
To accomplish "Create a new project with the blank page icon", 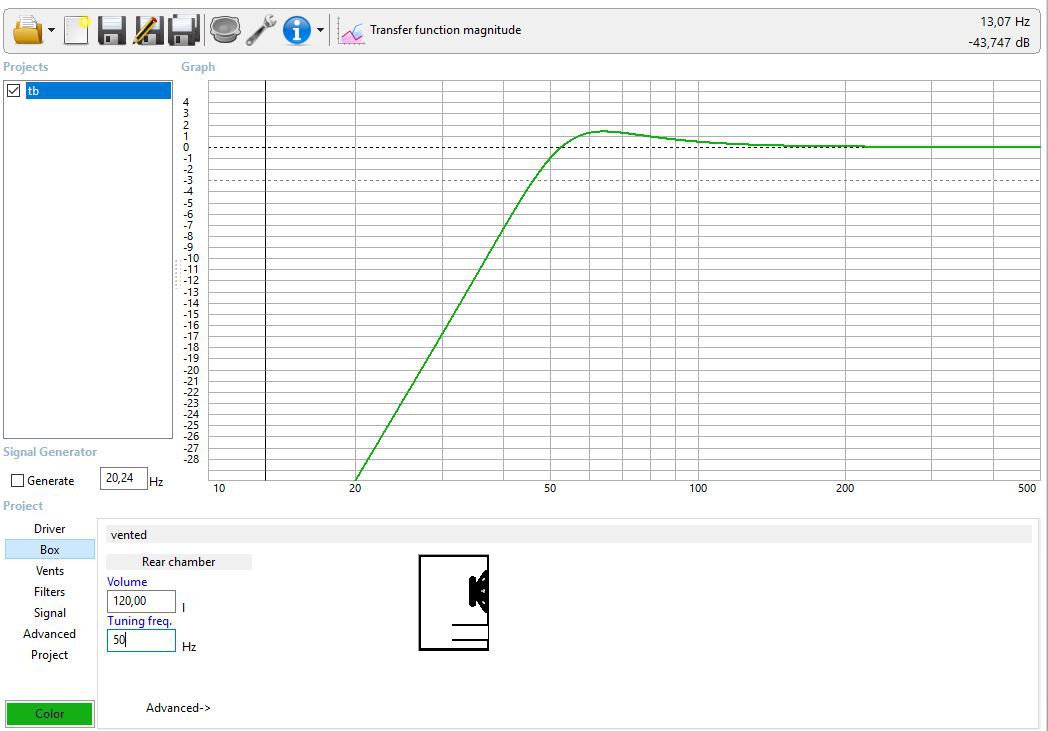I will click(x=77, y=30).
